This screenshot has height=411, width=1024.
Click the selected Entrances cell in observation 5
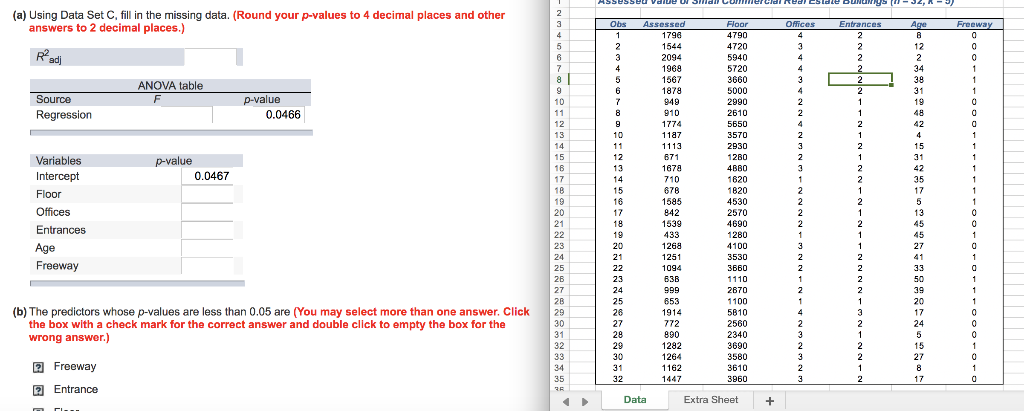[860, 79]
